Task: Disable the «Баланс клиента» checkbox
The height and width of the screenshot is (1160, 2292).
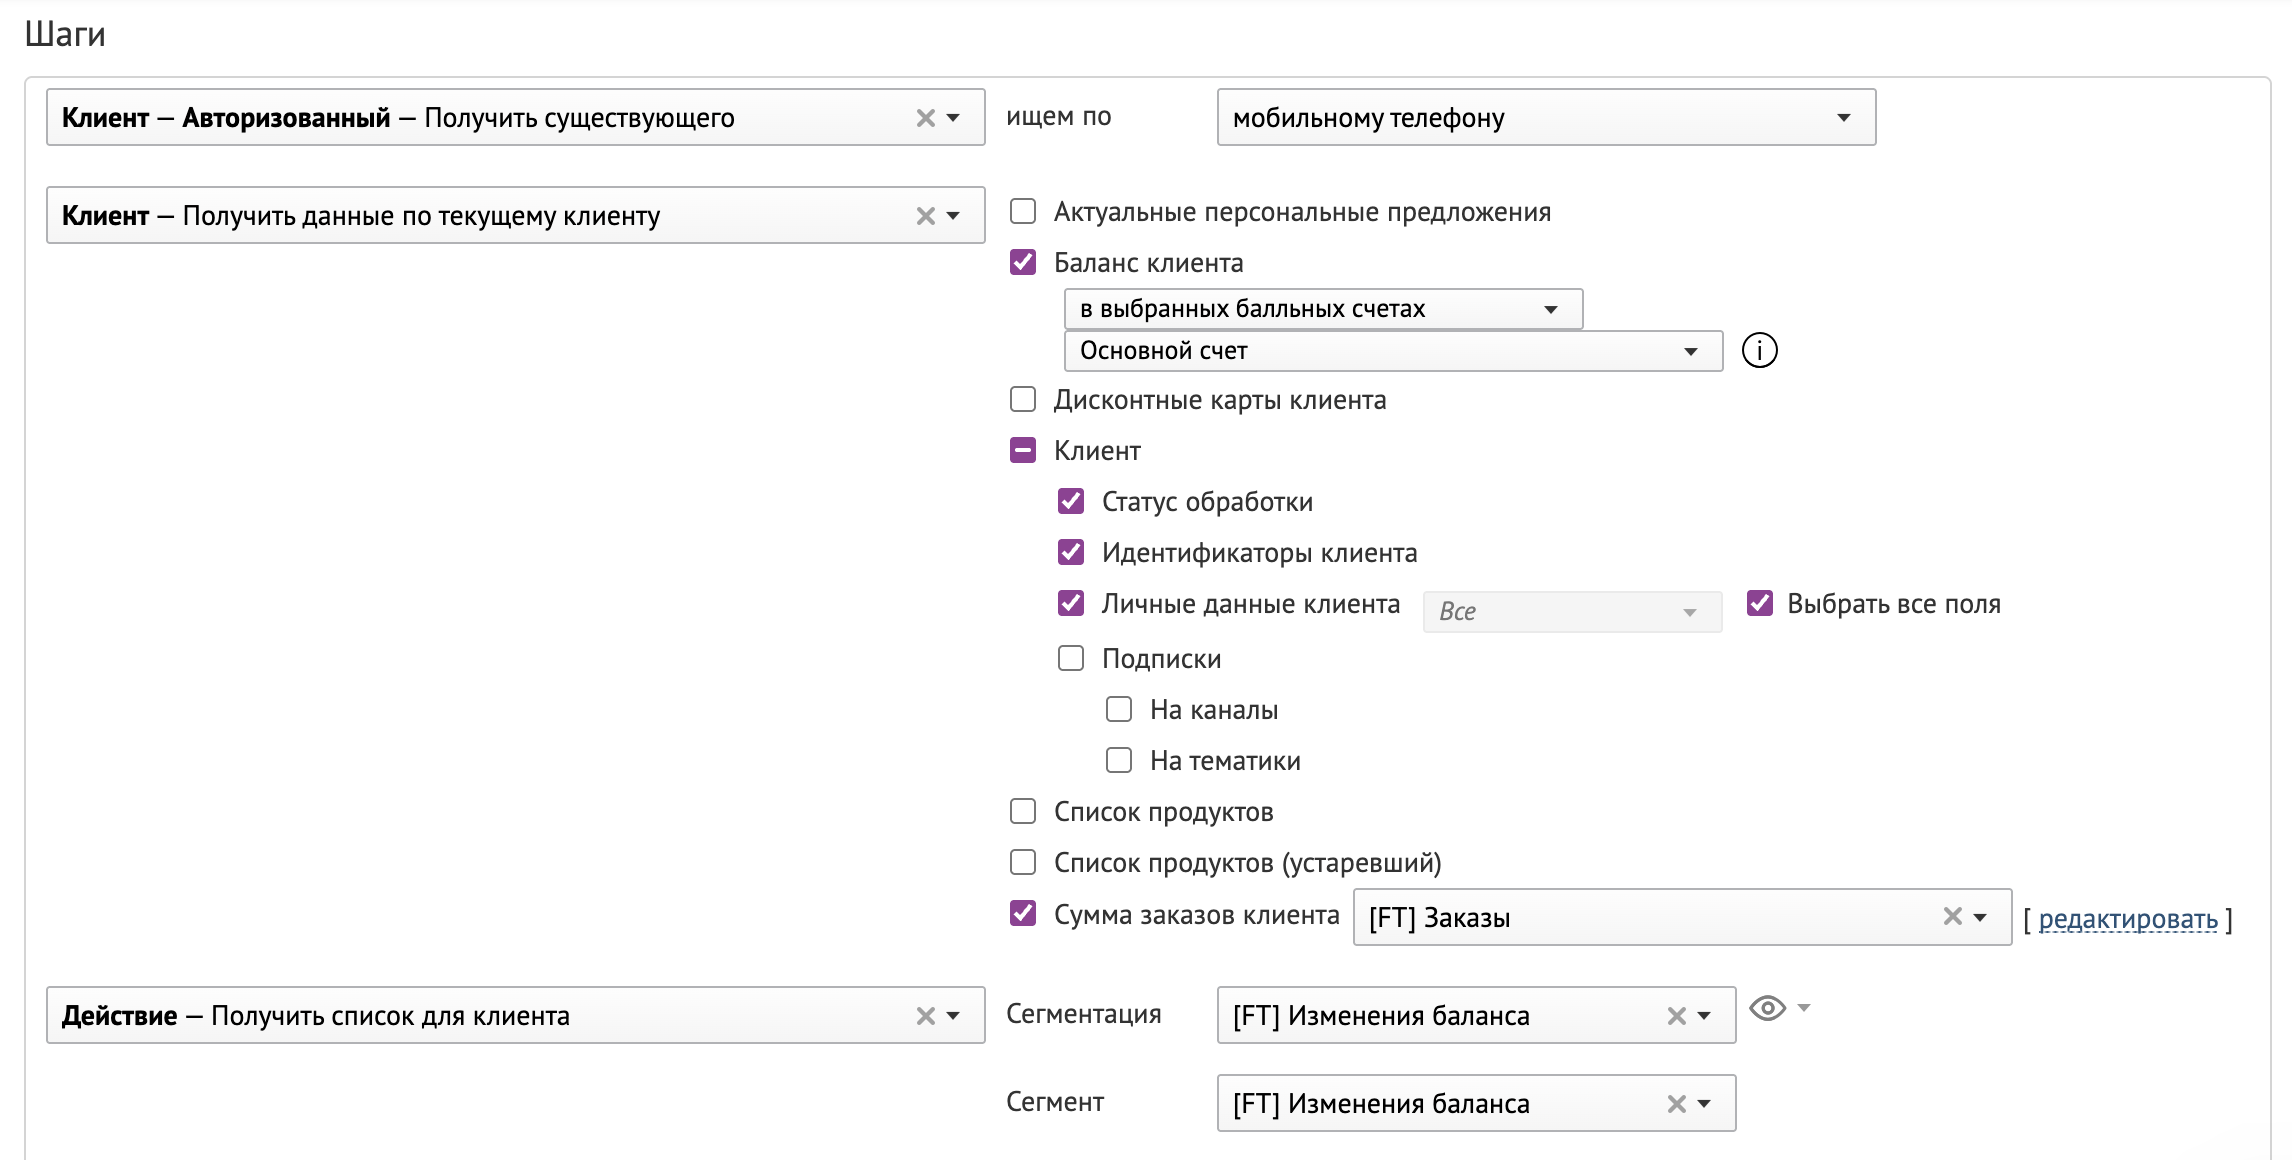Action: point(1022,263)
